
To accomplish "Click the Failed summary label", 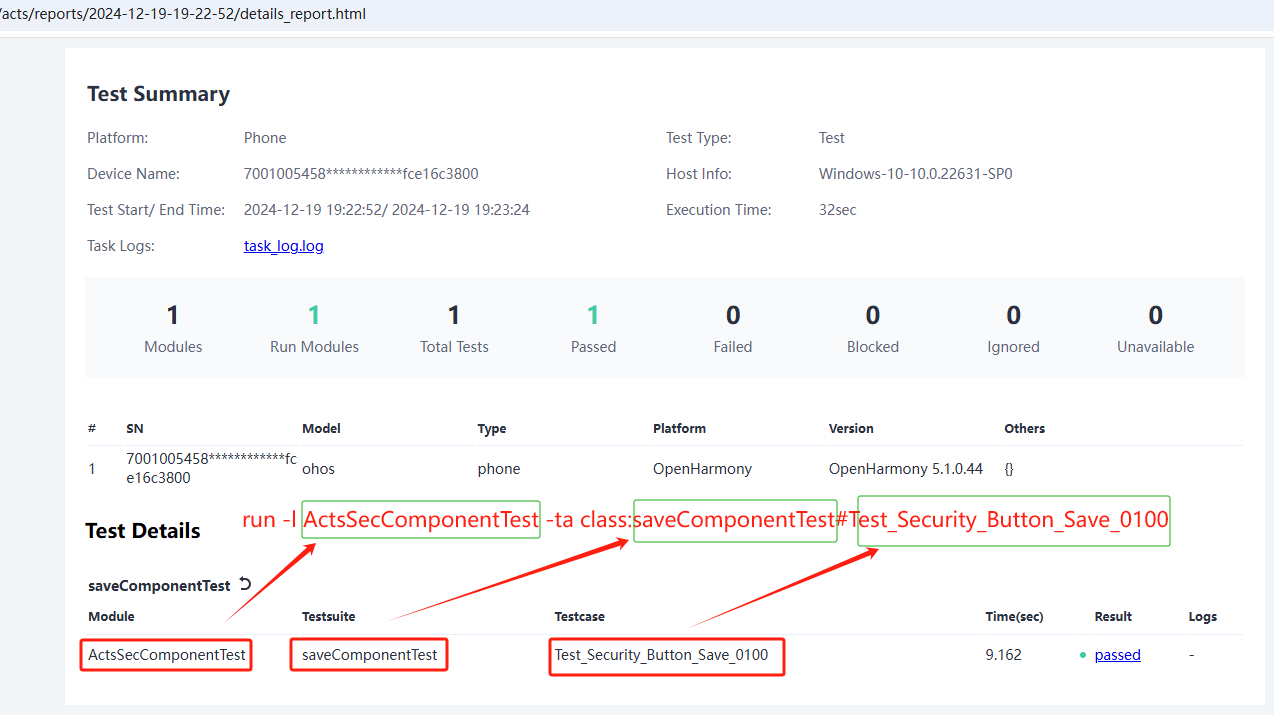I will coord(733,347).
